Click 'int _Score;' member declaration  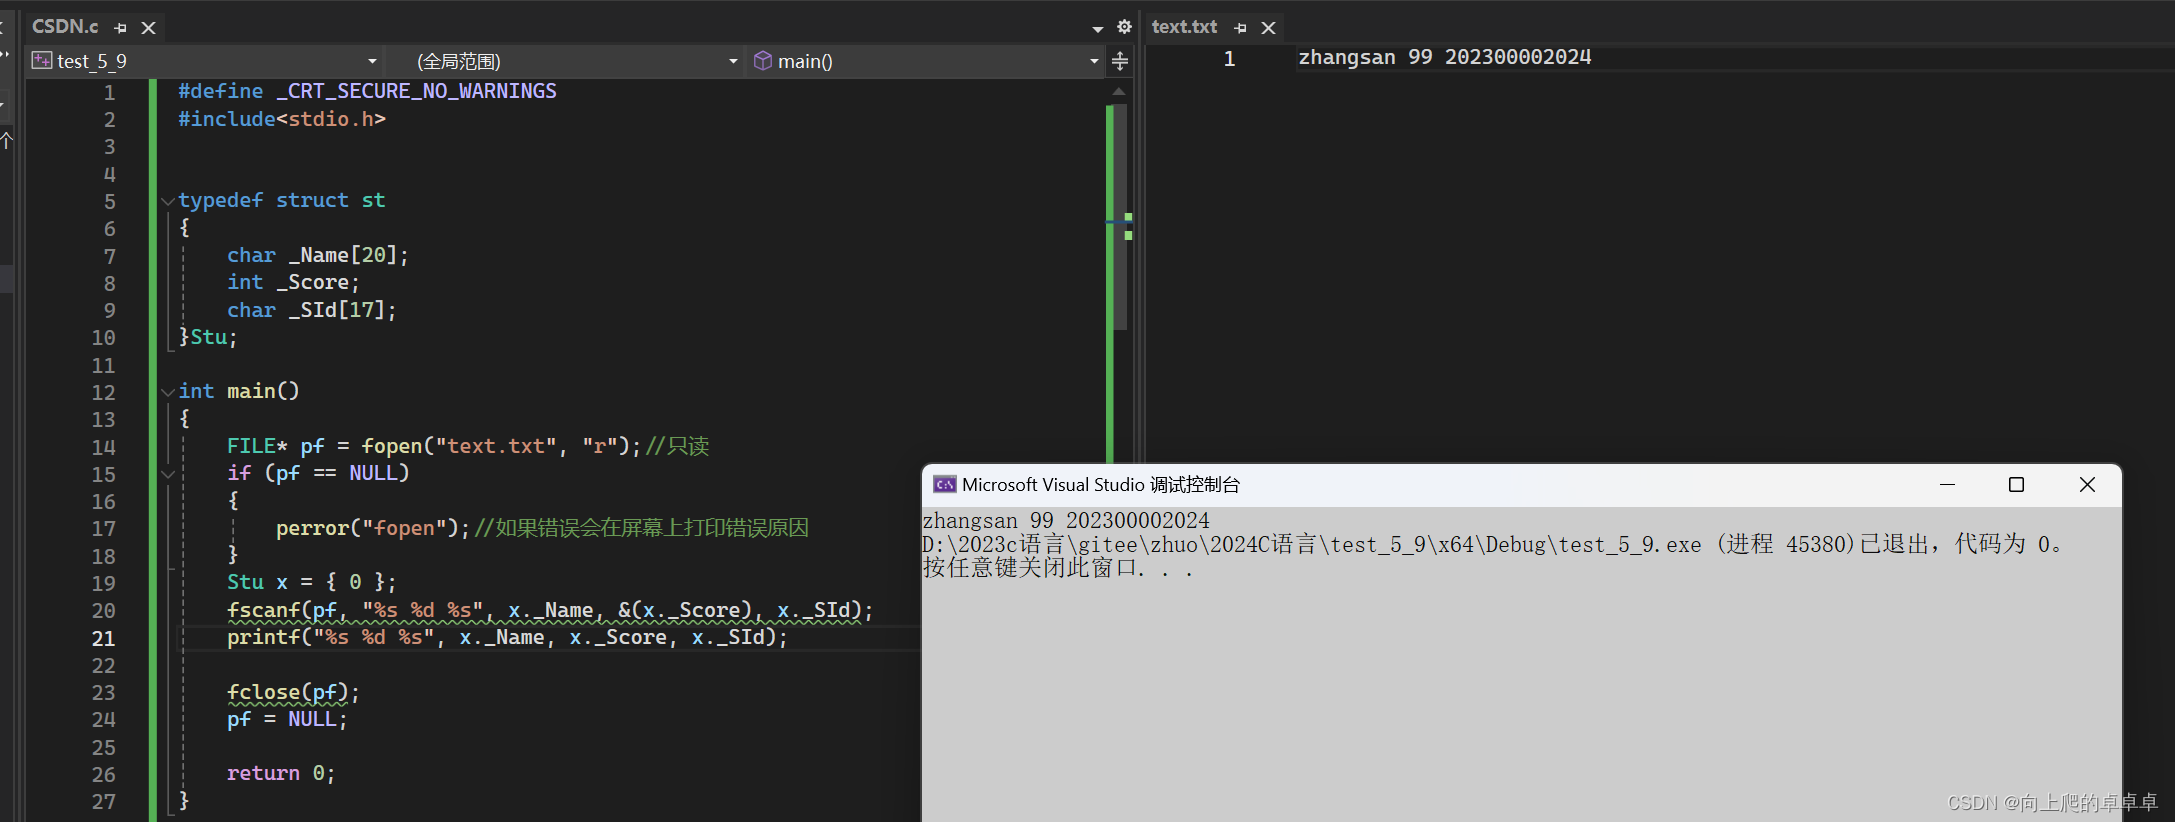point(293,282)
